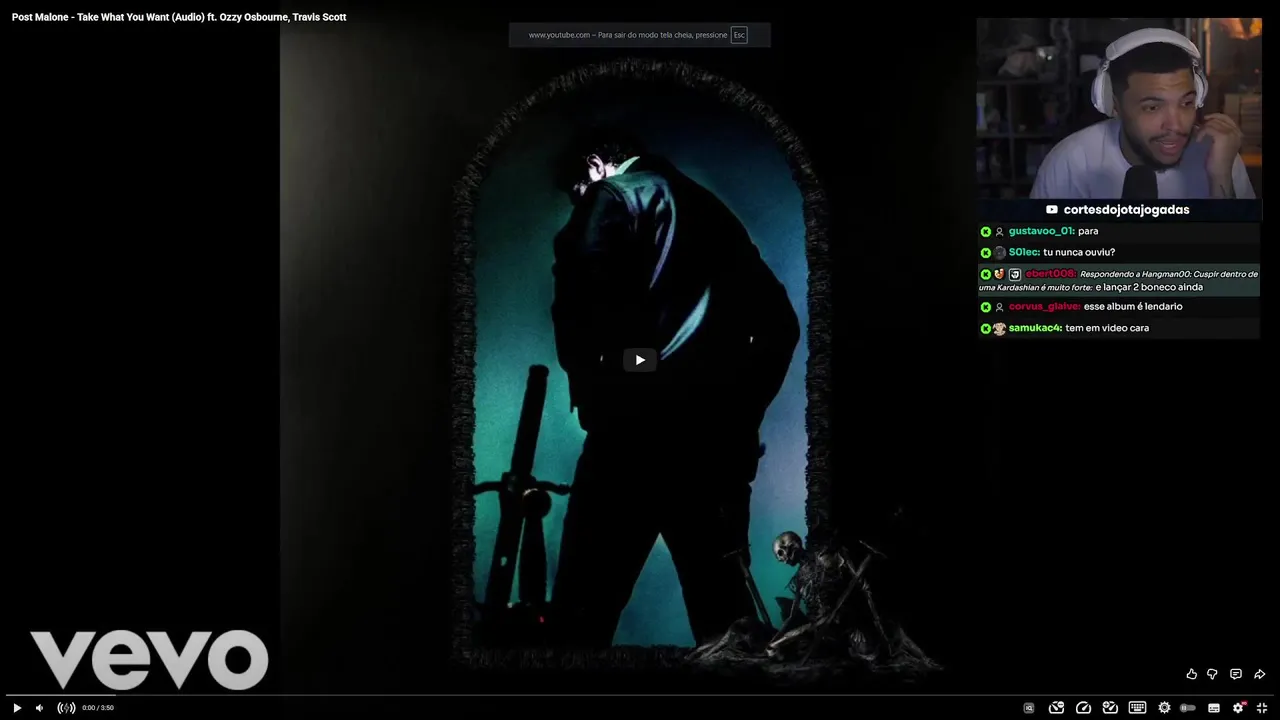Click the YouTube logo beside cortesdojotajogadas
The image size is (1280, 720).
tap(1052, 210)
